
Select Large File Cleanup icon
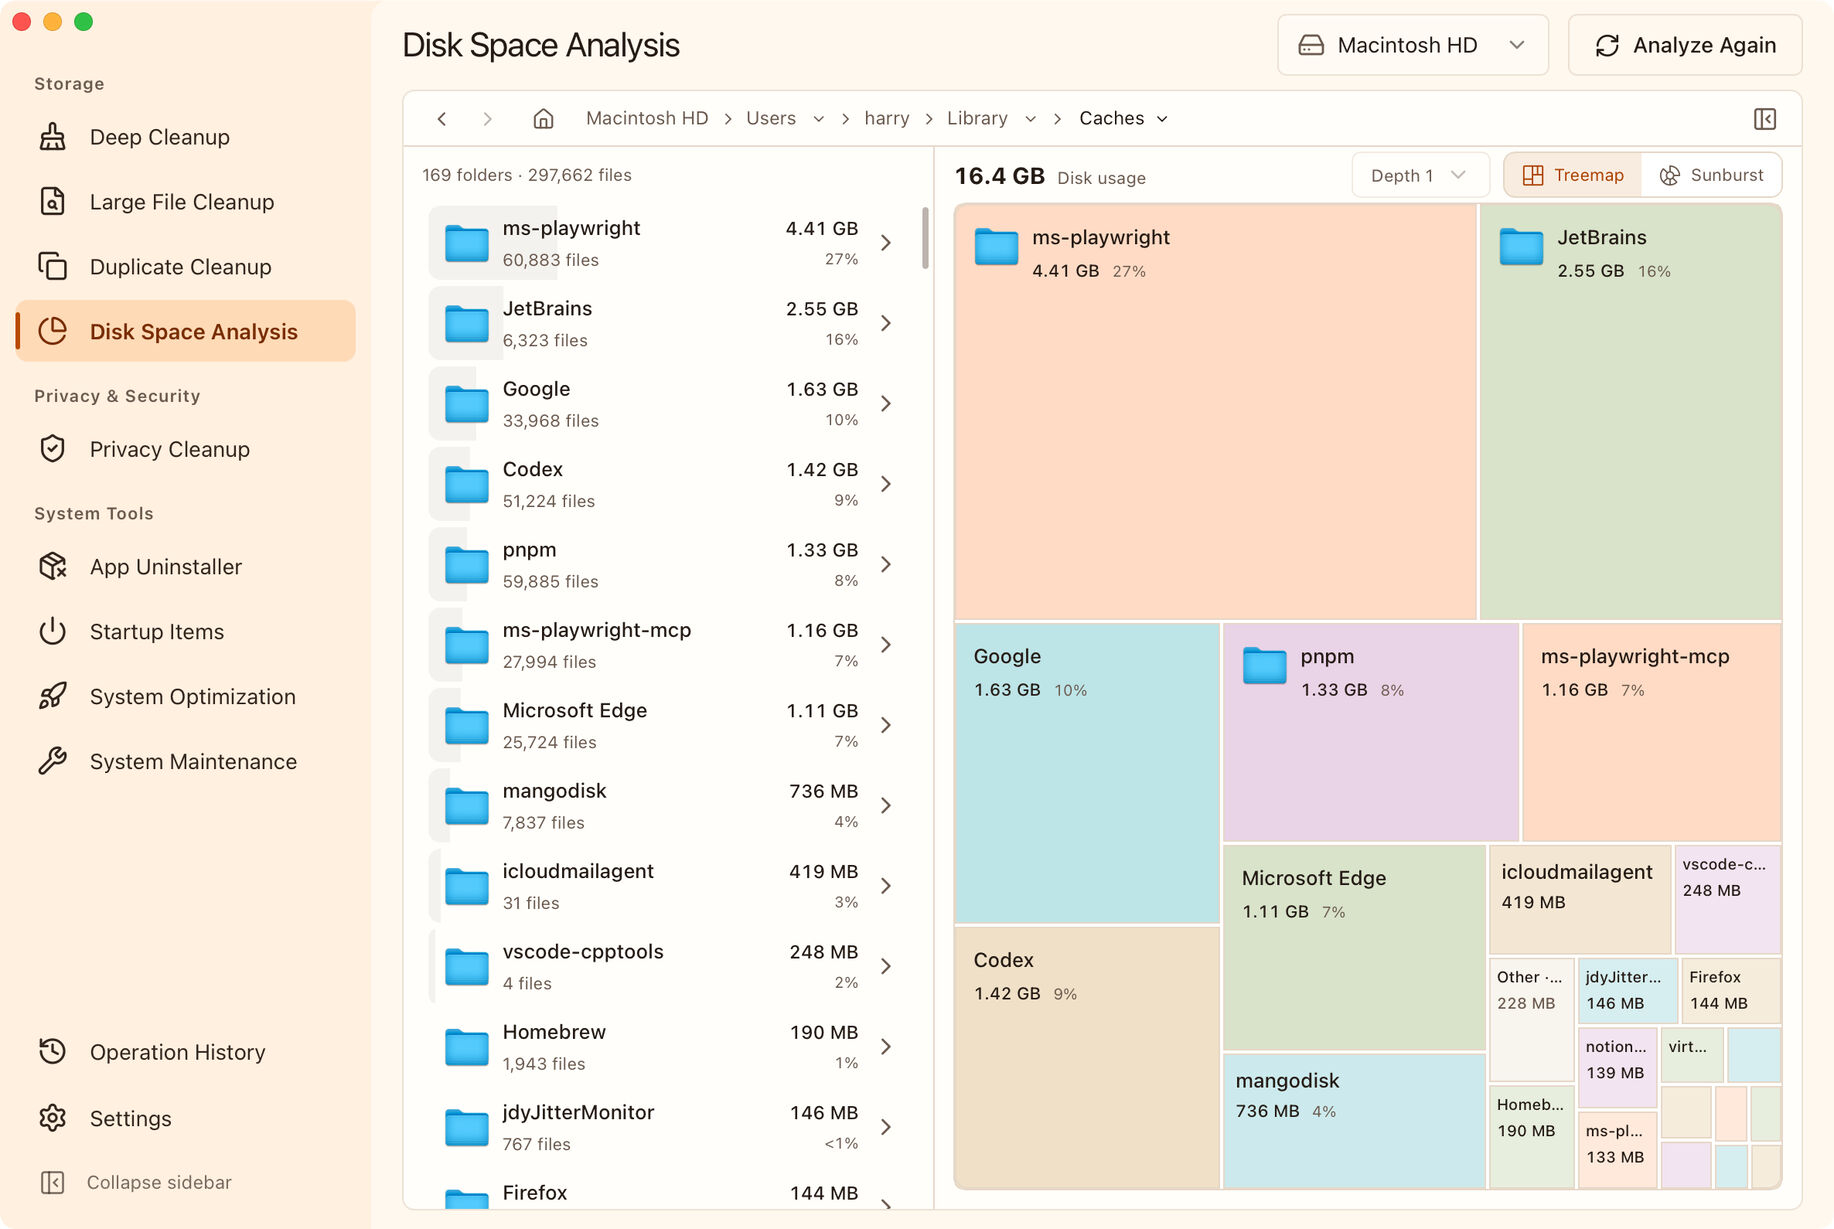tap(52, 202)
